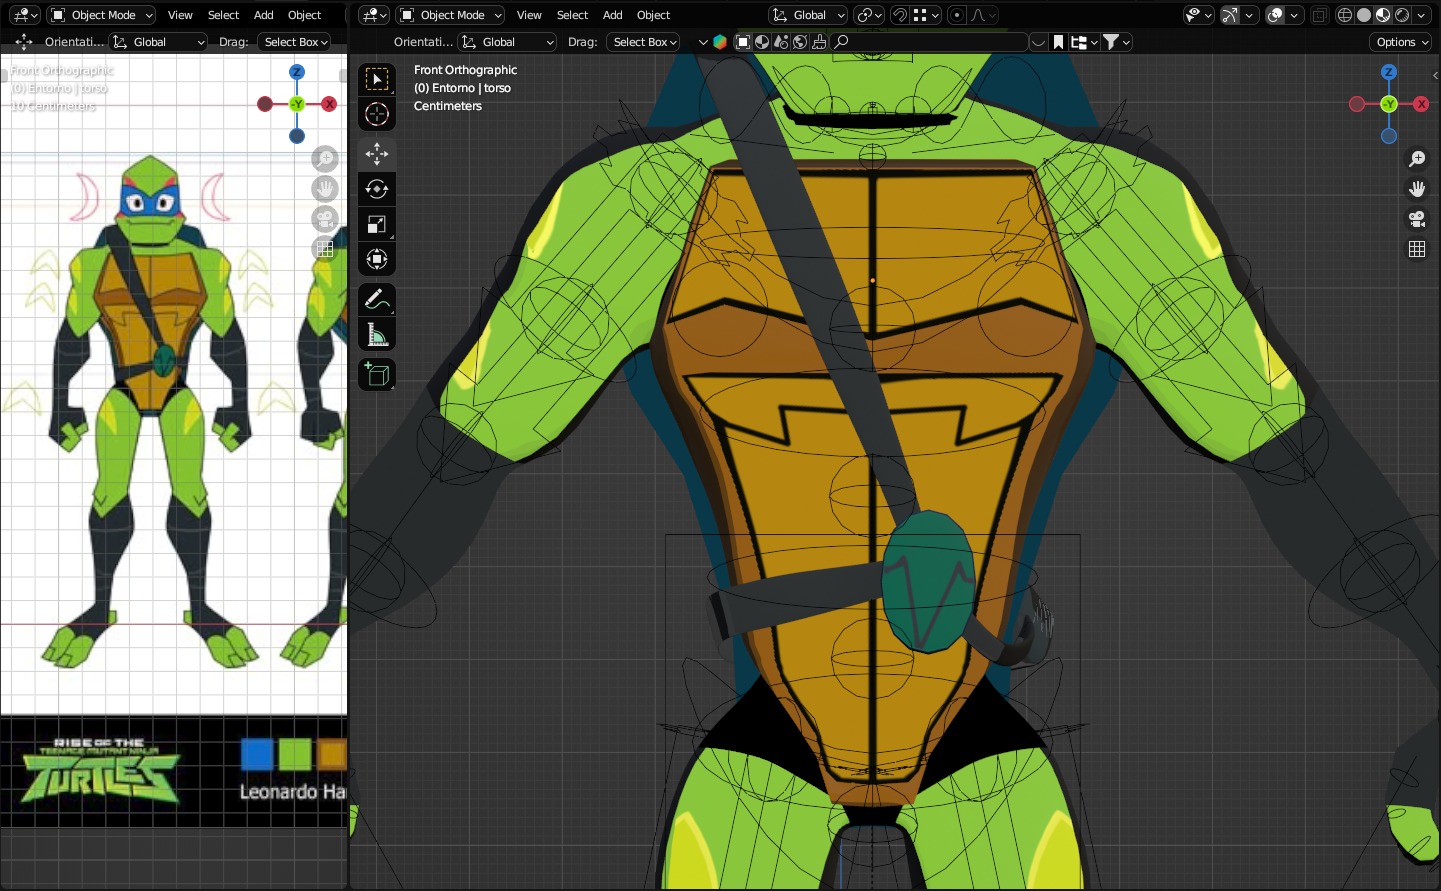The width and height of the screenshot is (1441, 891).
Task: Click zoom magnifier in right viewport
Action: point(1417,159)
